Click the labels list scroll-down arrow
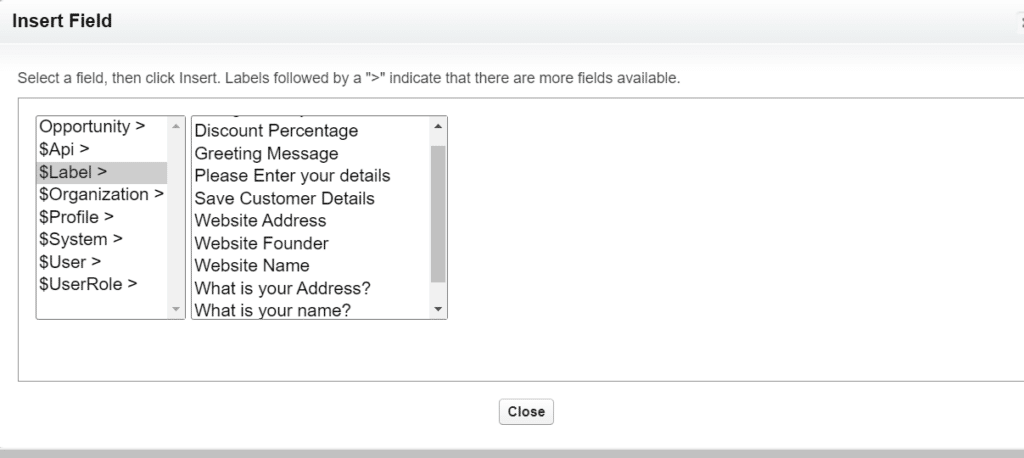 [438, 310]
